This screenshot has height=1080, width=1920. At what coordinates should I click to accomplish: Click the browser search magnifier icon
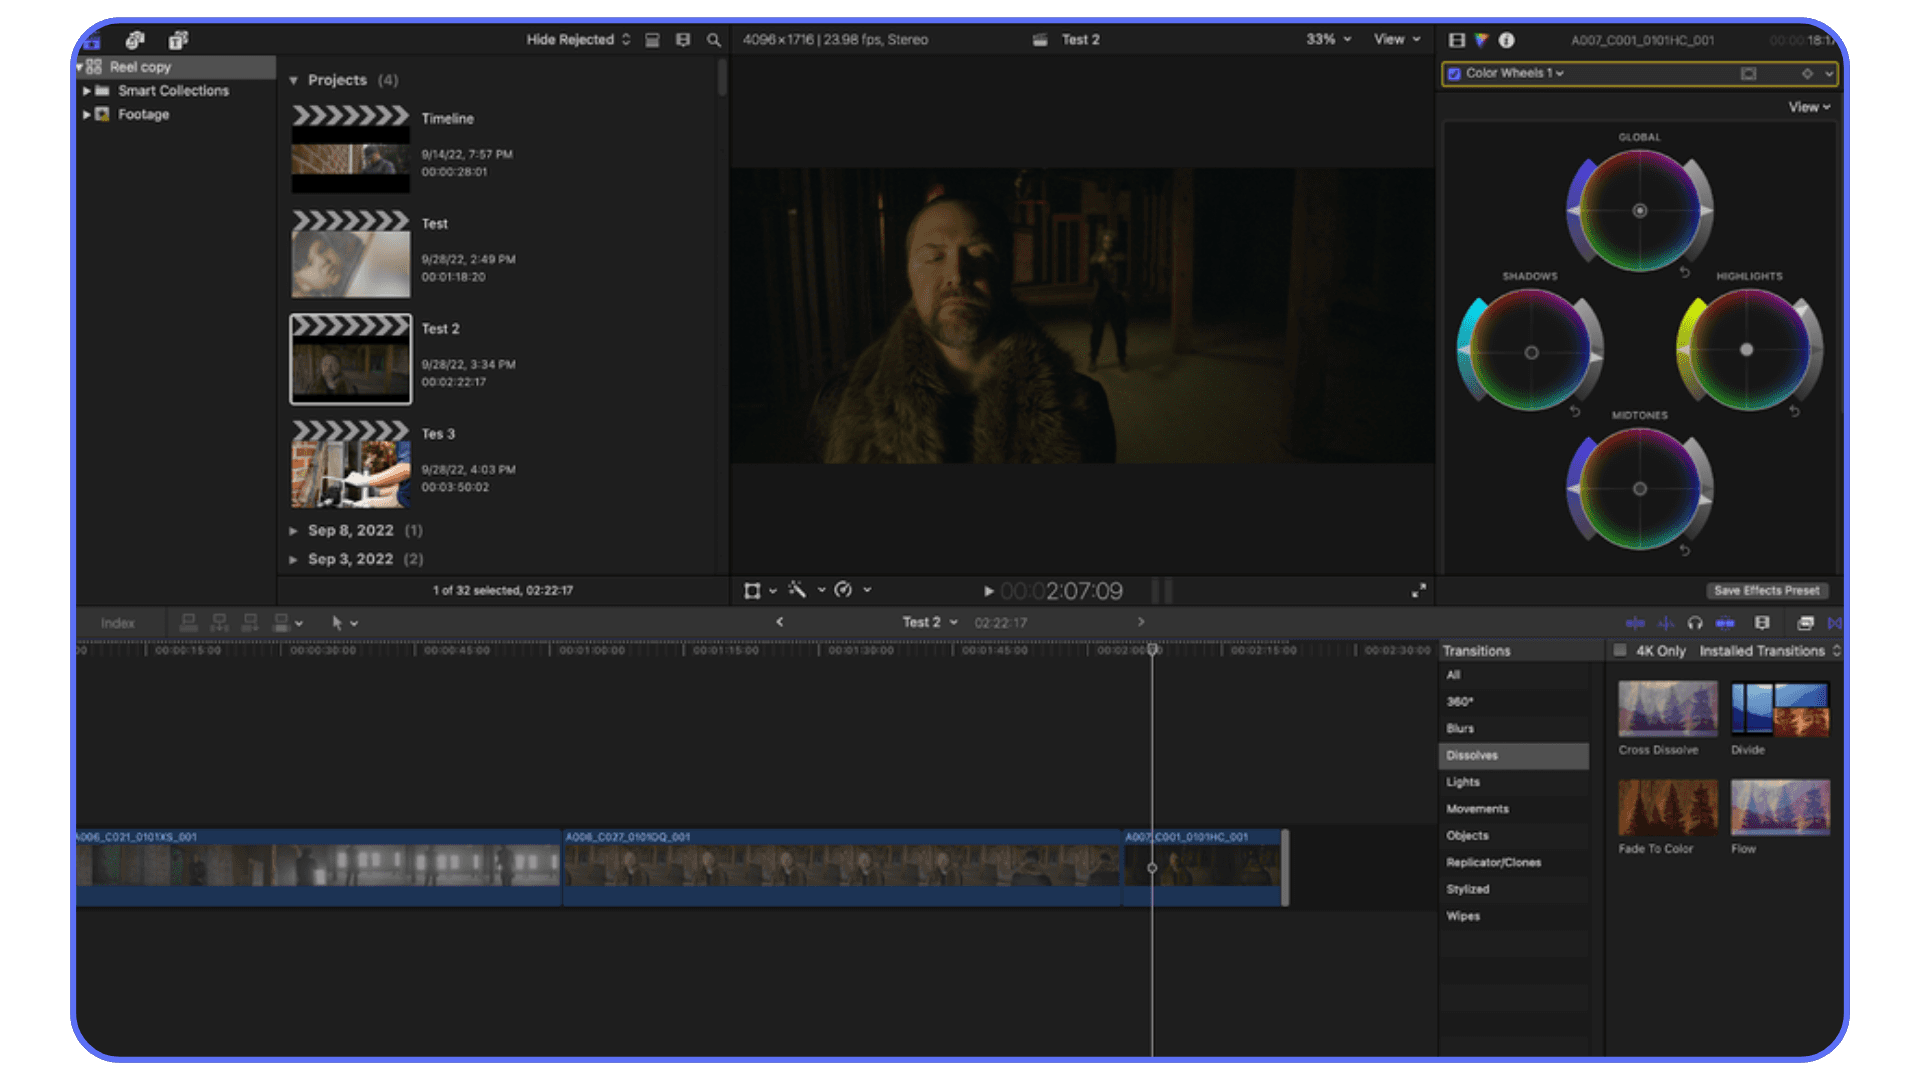point(714,40)
